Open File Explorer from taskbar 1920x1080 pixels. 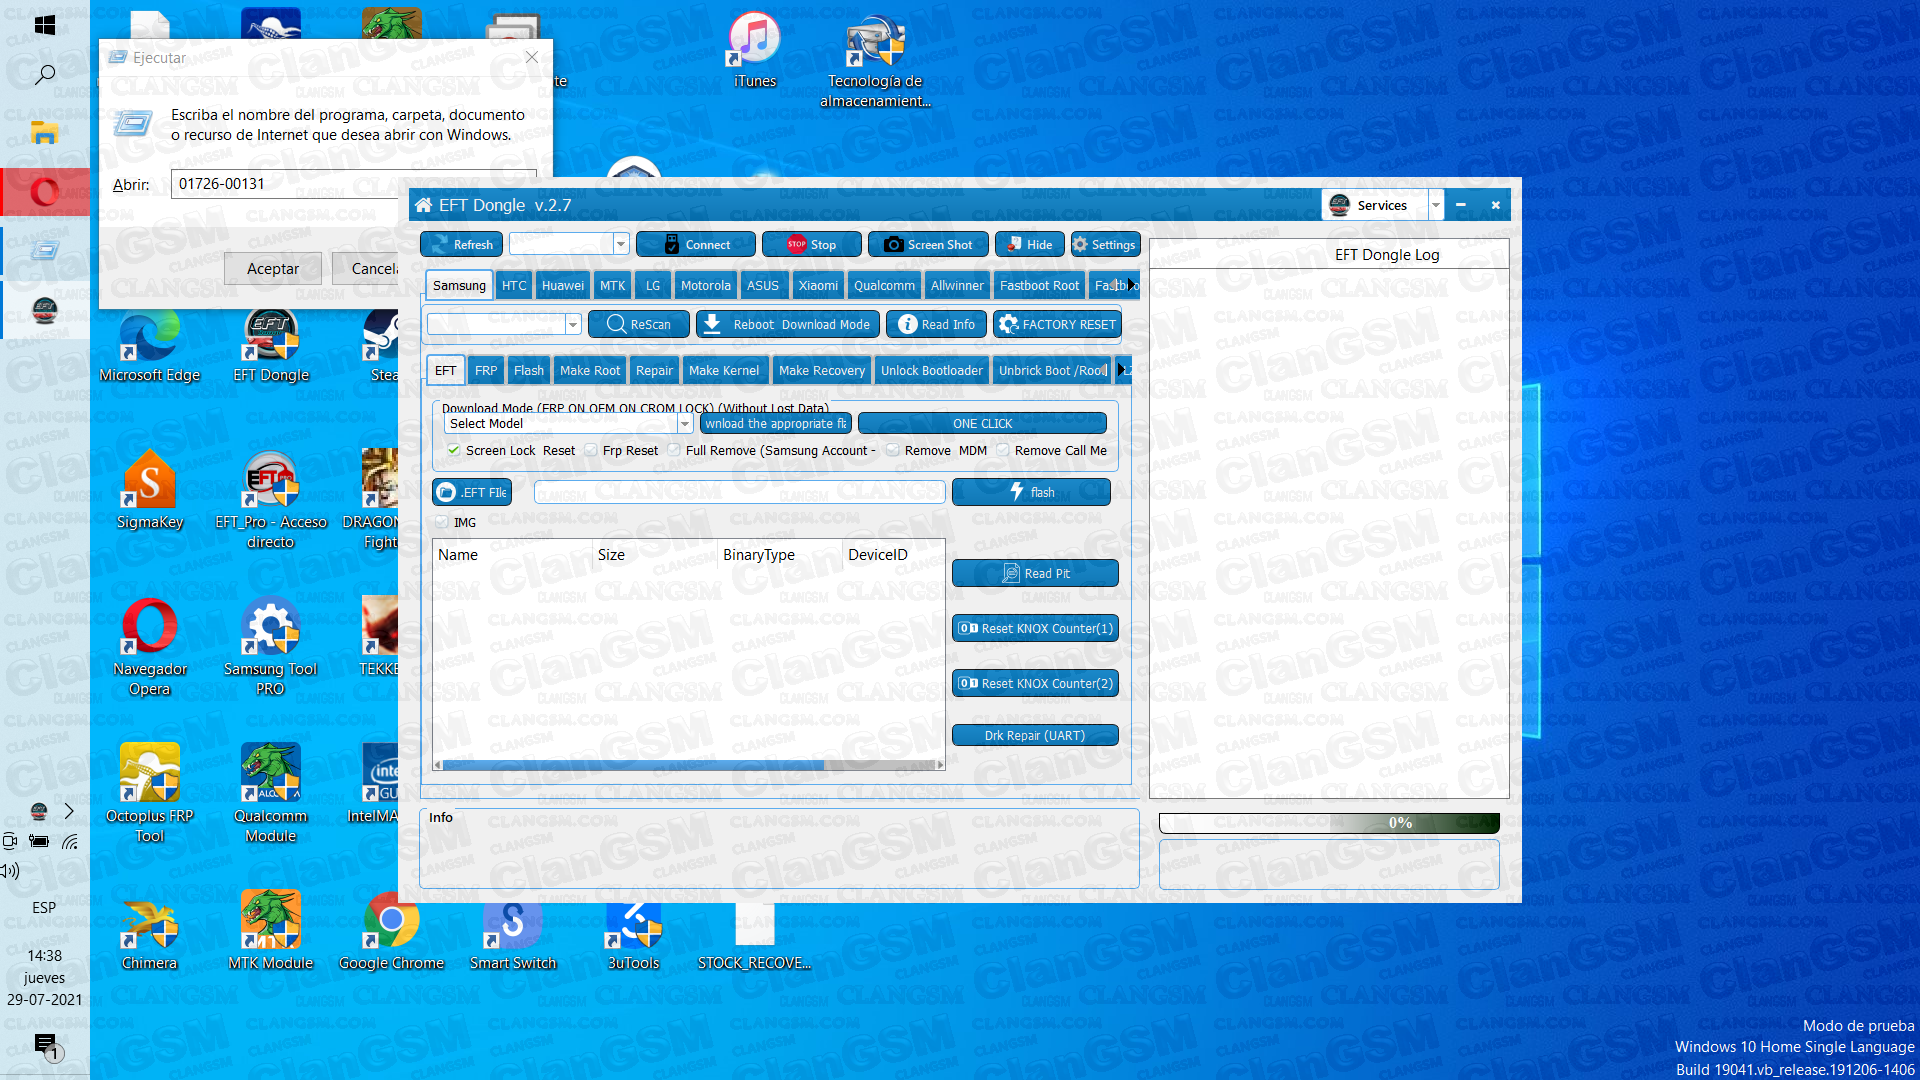point(44,133)
